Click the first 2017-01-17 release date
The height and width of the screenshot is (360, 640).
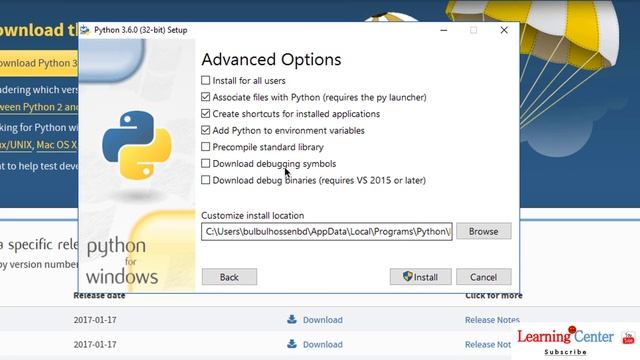95,320
